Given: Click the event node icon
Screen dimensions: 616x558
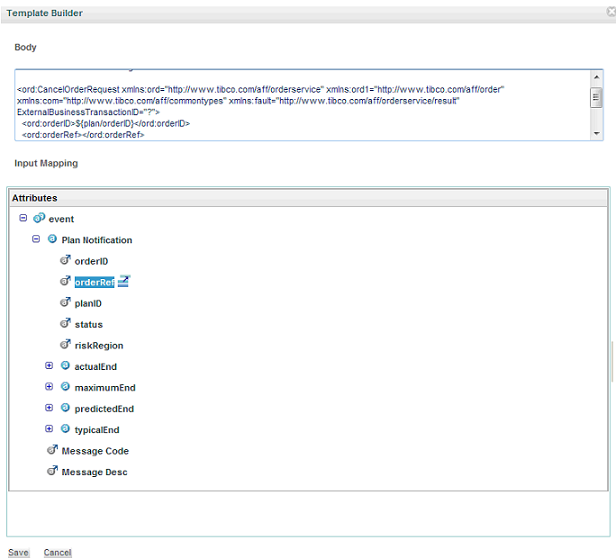Looking at the screenshot, I should click(39, 218).
